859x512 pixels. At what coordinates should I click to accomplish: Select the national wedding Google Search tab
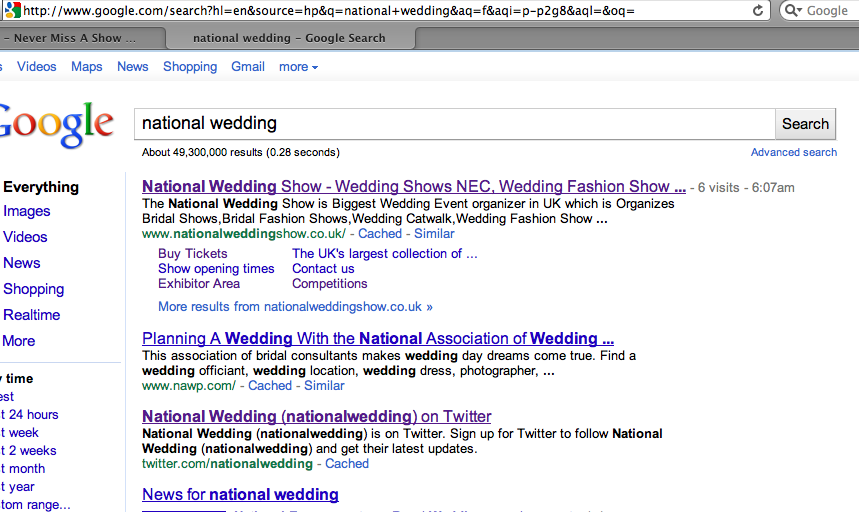pos(289,38)
